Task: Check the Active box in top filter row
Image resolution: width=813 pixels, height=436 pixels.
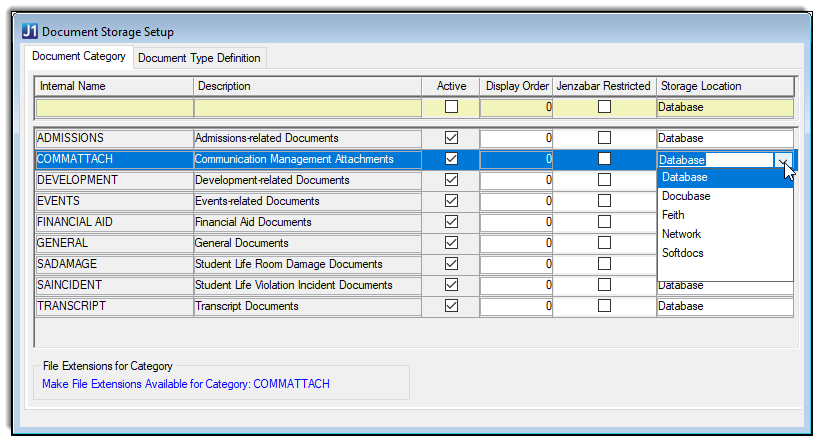Action: 451,107
